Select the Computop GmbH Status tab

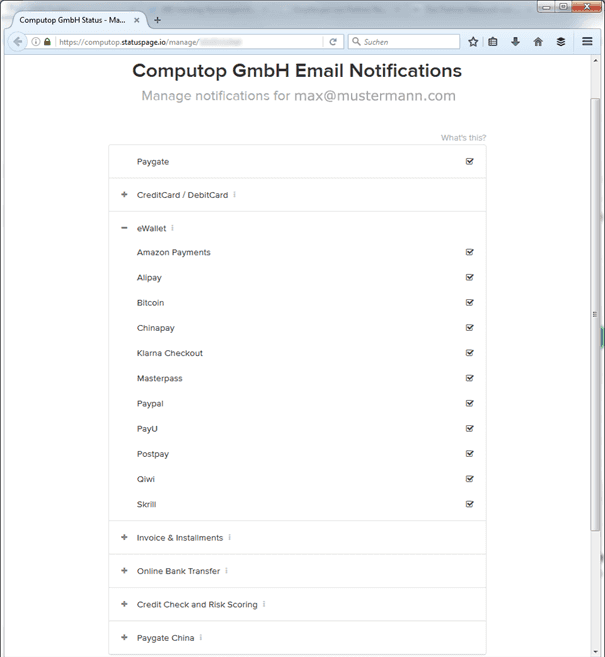tap(72, 20)
